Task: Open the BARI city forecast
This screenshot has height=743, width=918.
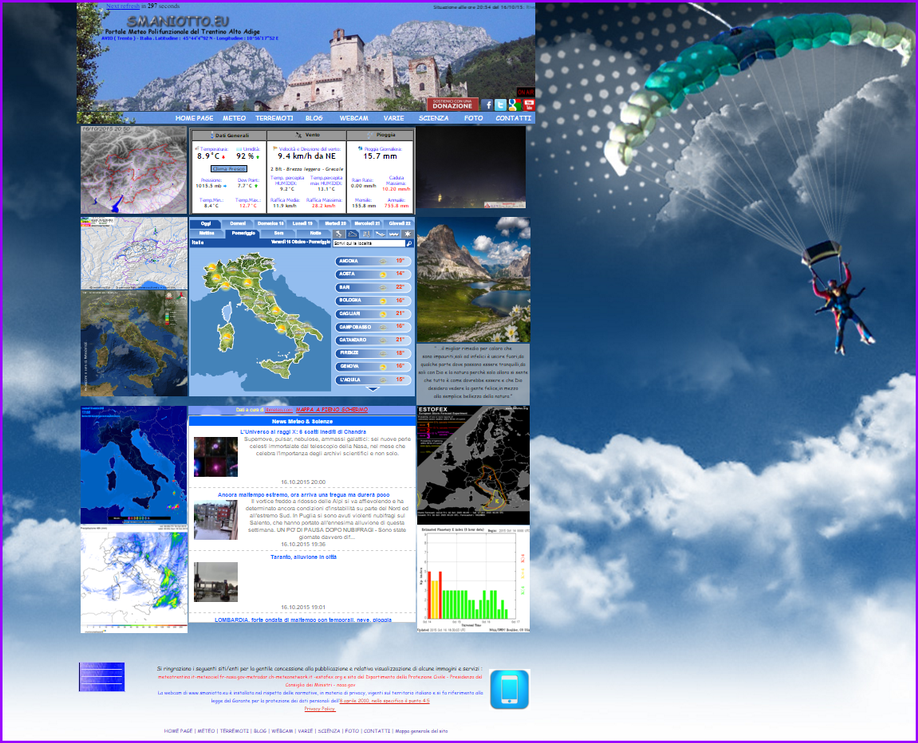Action: point(373,287)
